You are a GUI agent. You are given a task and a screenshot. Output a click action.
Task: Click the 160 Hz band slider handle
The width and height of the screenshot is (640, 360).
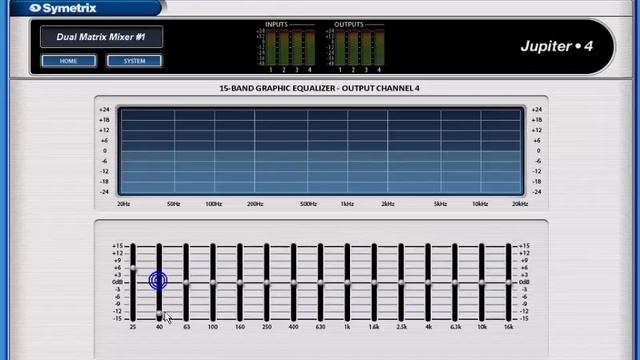240,282
